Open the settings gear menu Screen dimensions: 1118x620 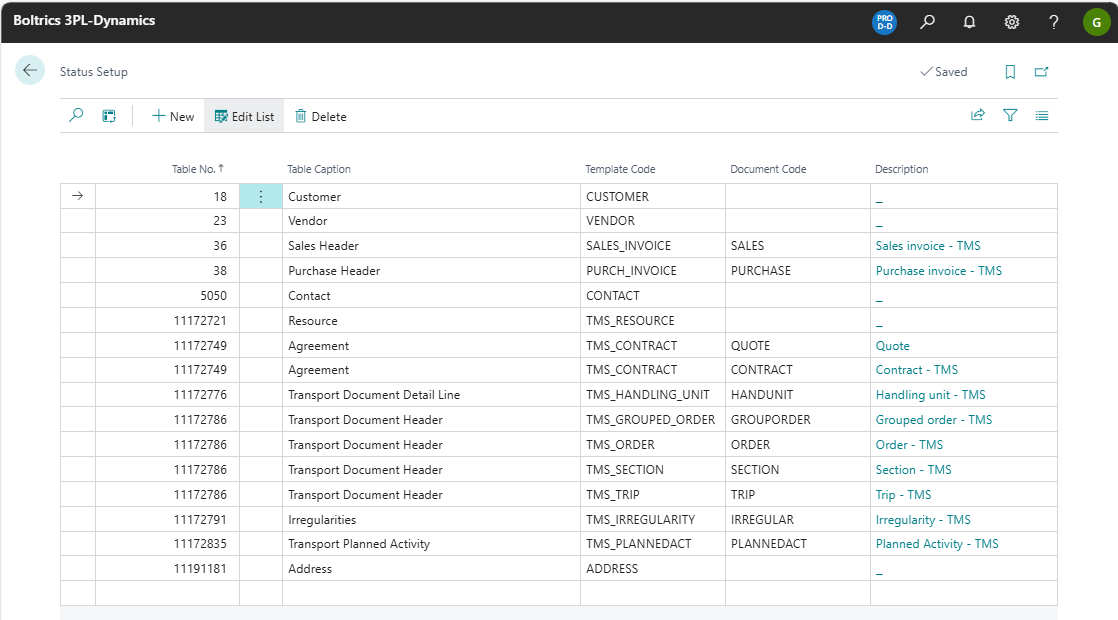pos(1012,21)
